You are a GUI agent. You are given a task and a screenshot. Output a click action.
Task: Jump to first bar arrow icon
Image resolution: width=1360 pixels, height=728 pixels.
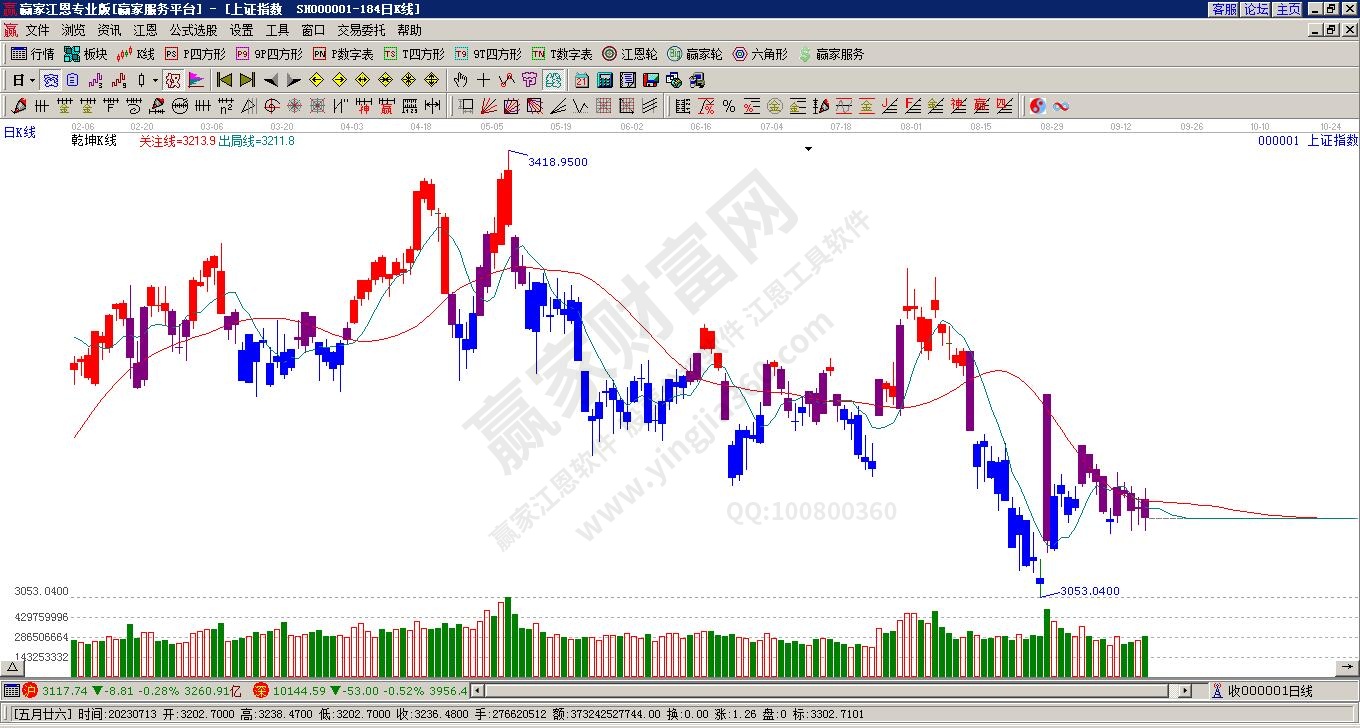(x=224, y=80)
